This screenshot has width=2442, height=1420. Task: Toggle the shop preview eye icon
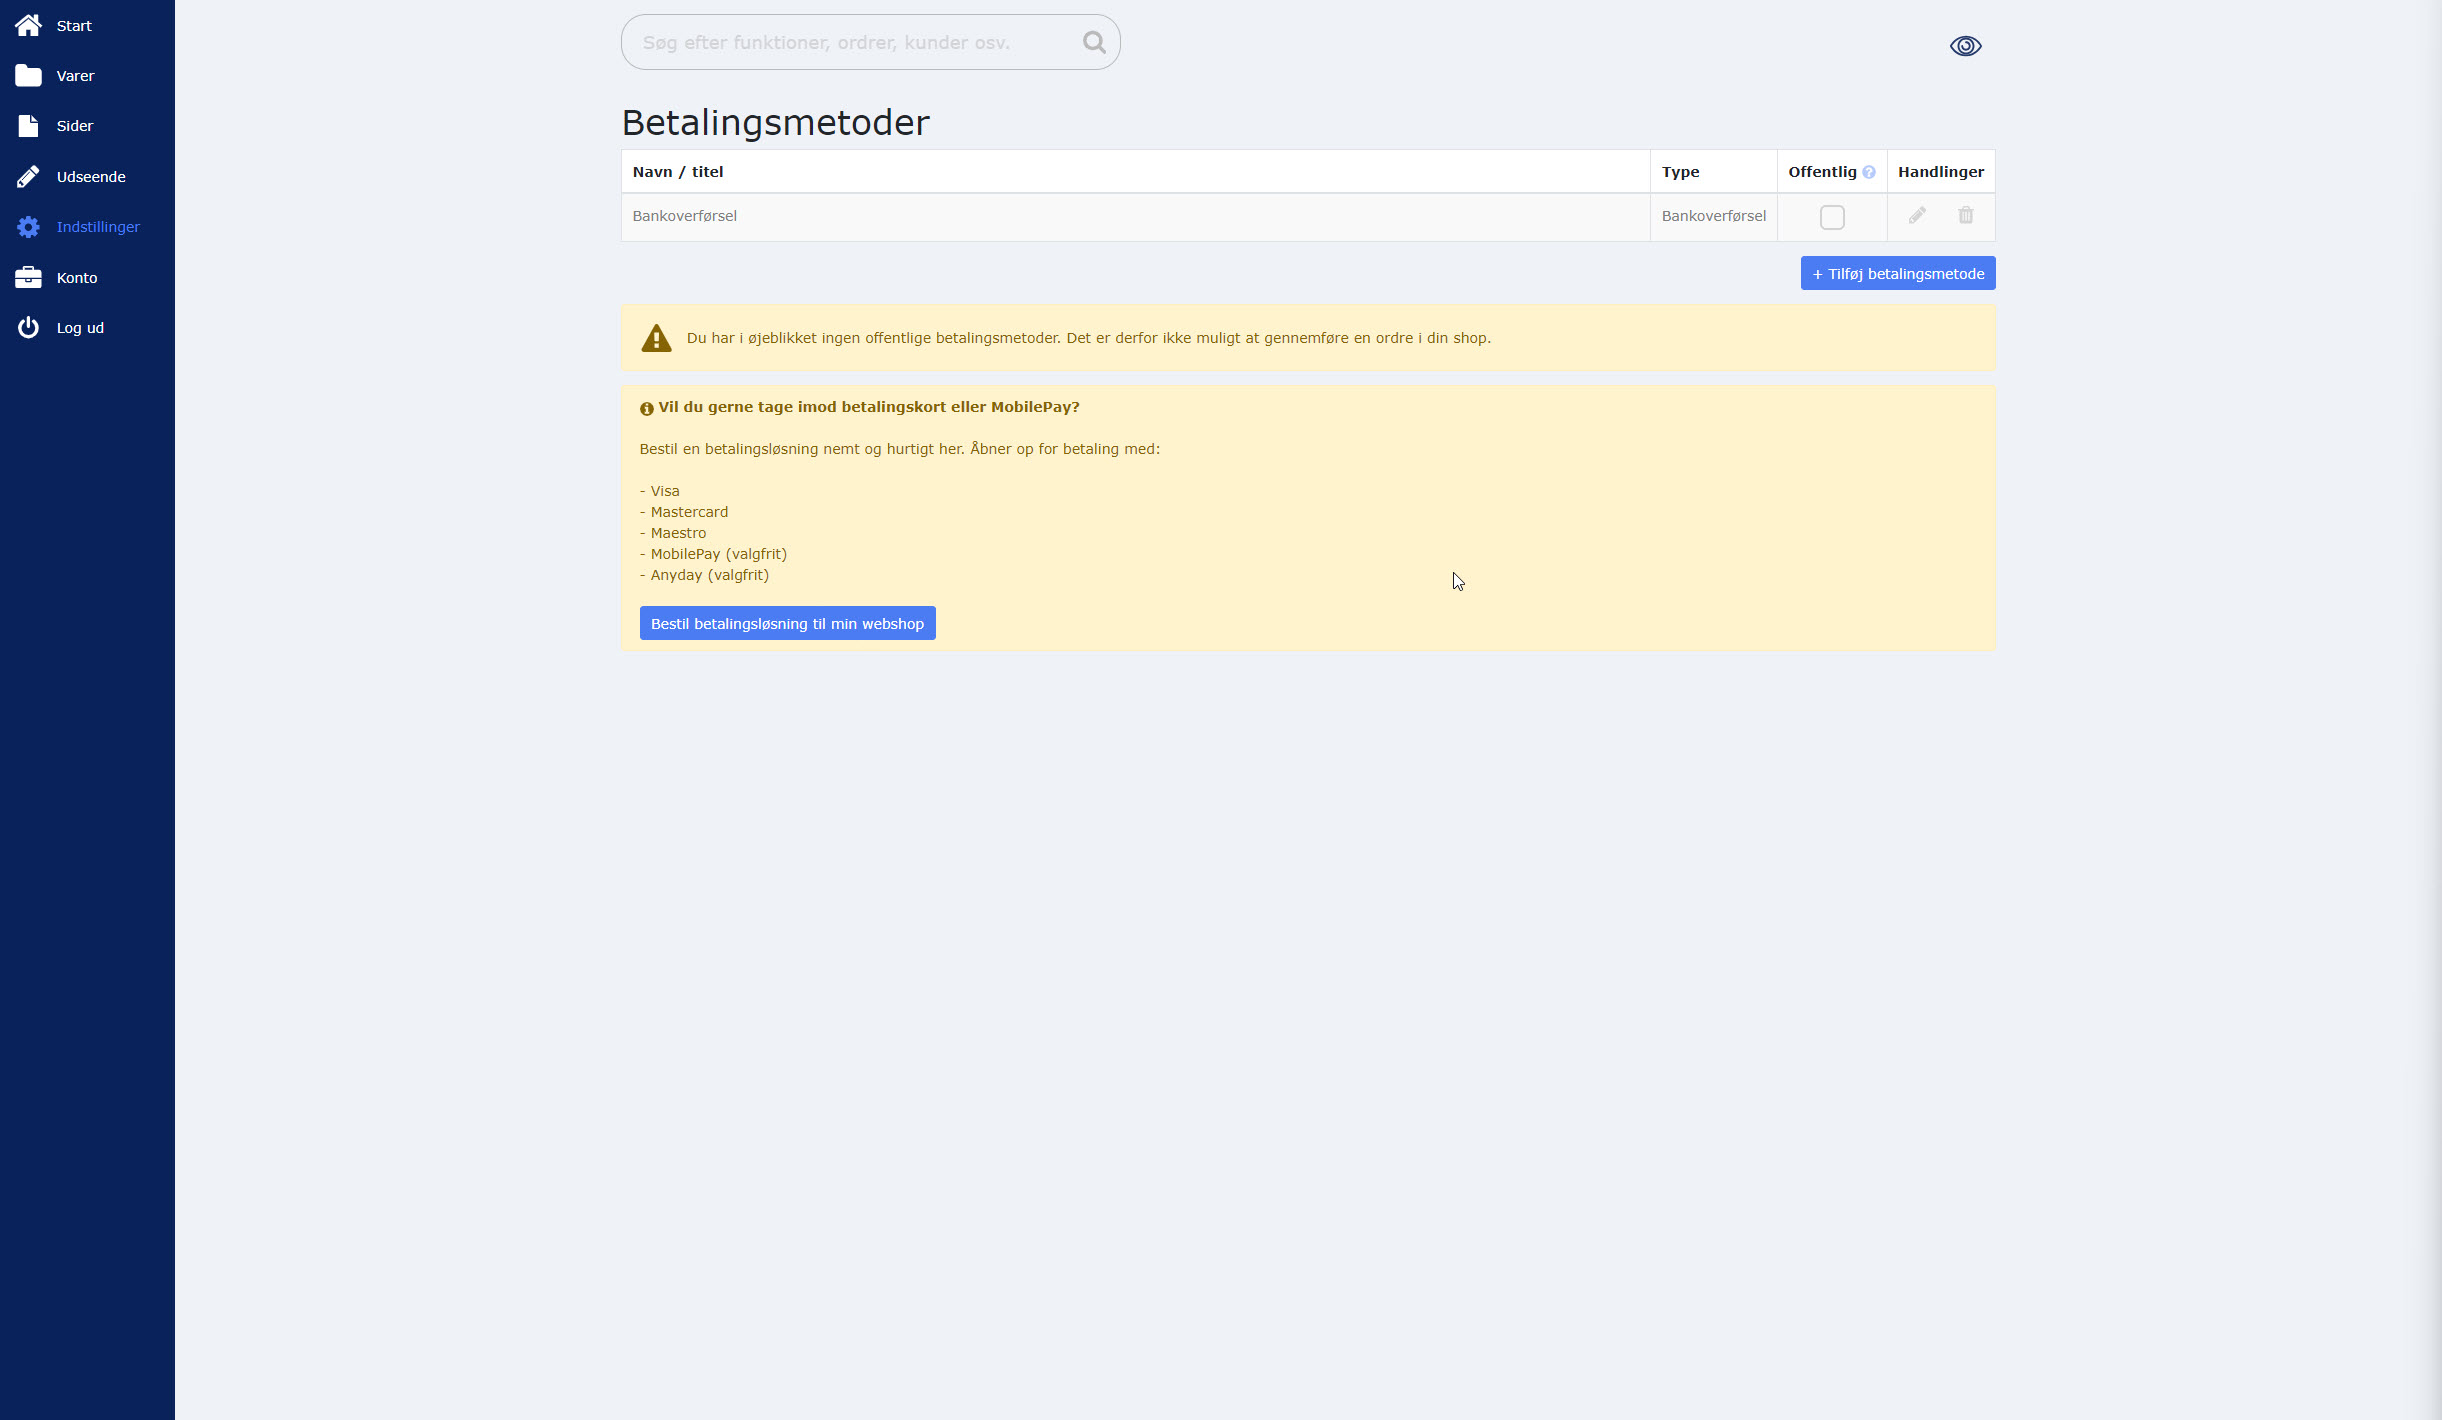(1965, 46)
